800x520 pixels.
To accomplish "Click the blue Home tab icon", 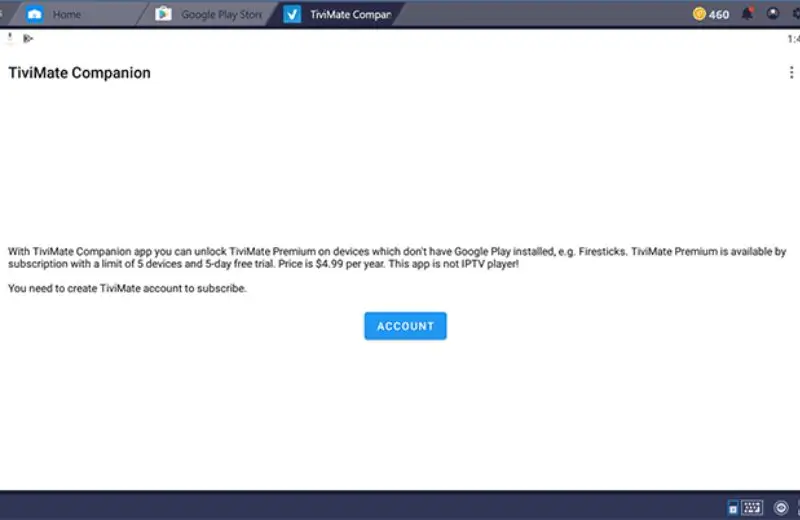I will pyautogui.click(x=35, y=15).
